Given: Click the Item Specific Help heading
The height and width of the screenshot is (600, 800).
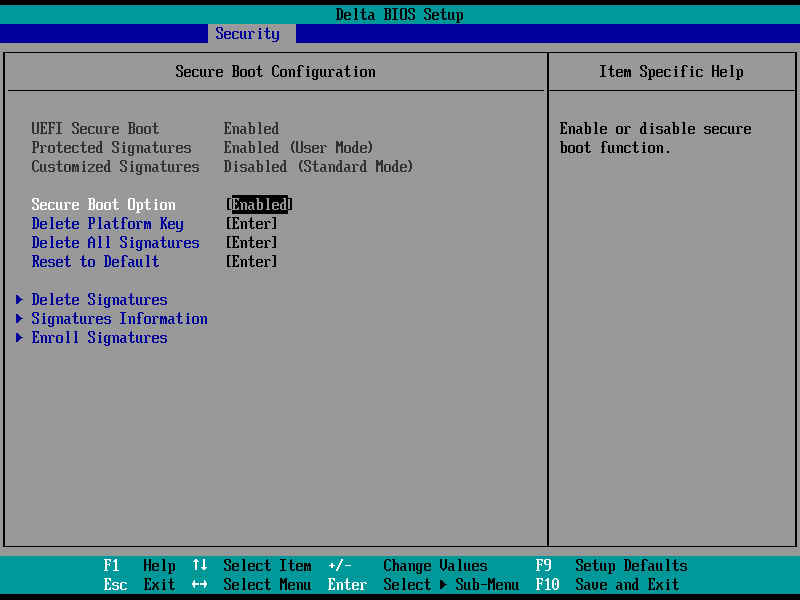Looking at the screenshot, I should point(671,71).
